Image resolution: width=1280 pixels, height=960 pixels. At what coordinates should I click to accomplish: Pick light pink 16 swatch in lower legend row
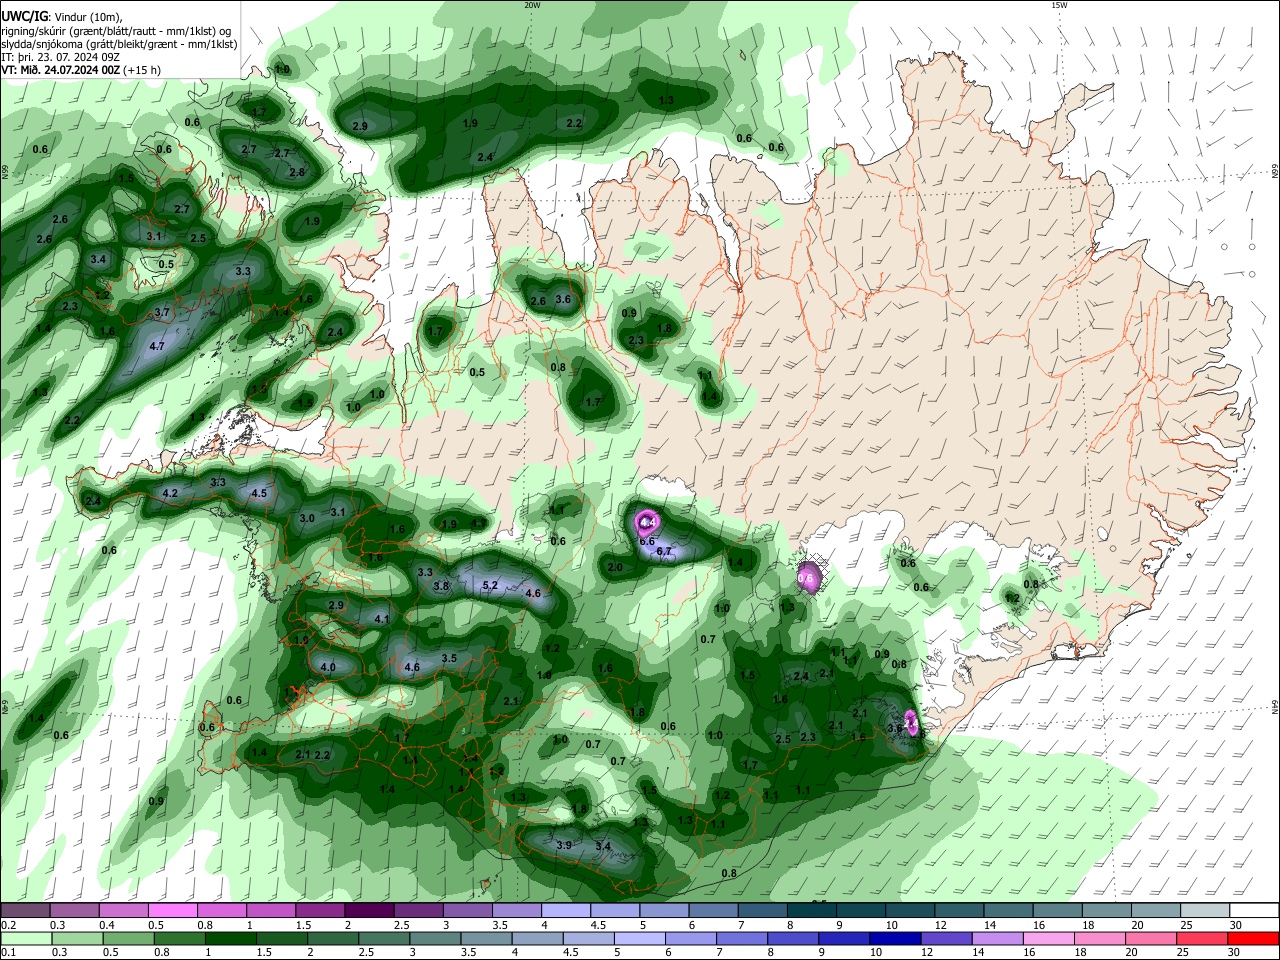click(1049, 939)
